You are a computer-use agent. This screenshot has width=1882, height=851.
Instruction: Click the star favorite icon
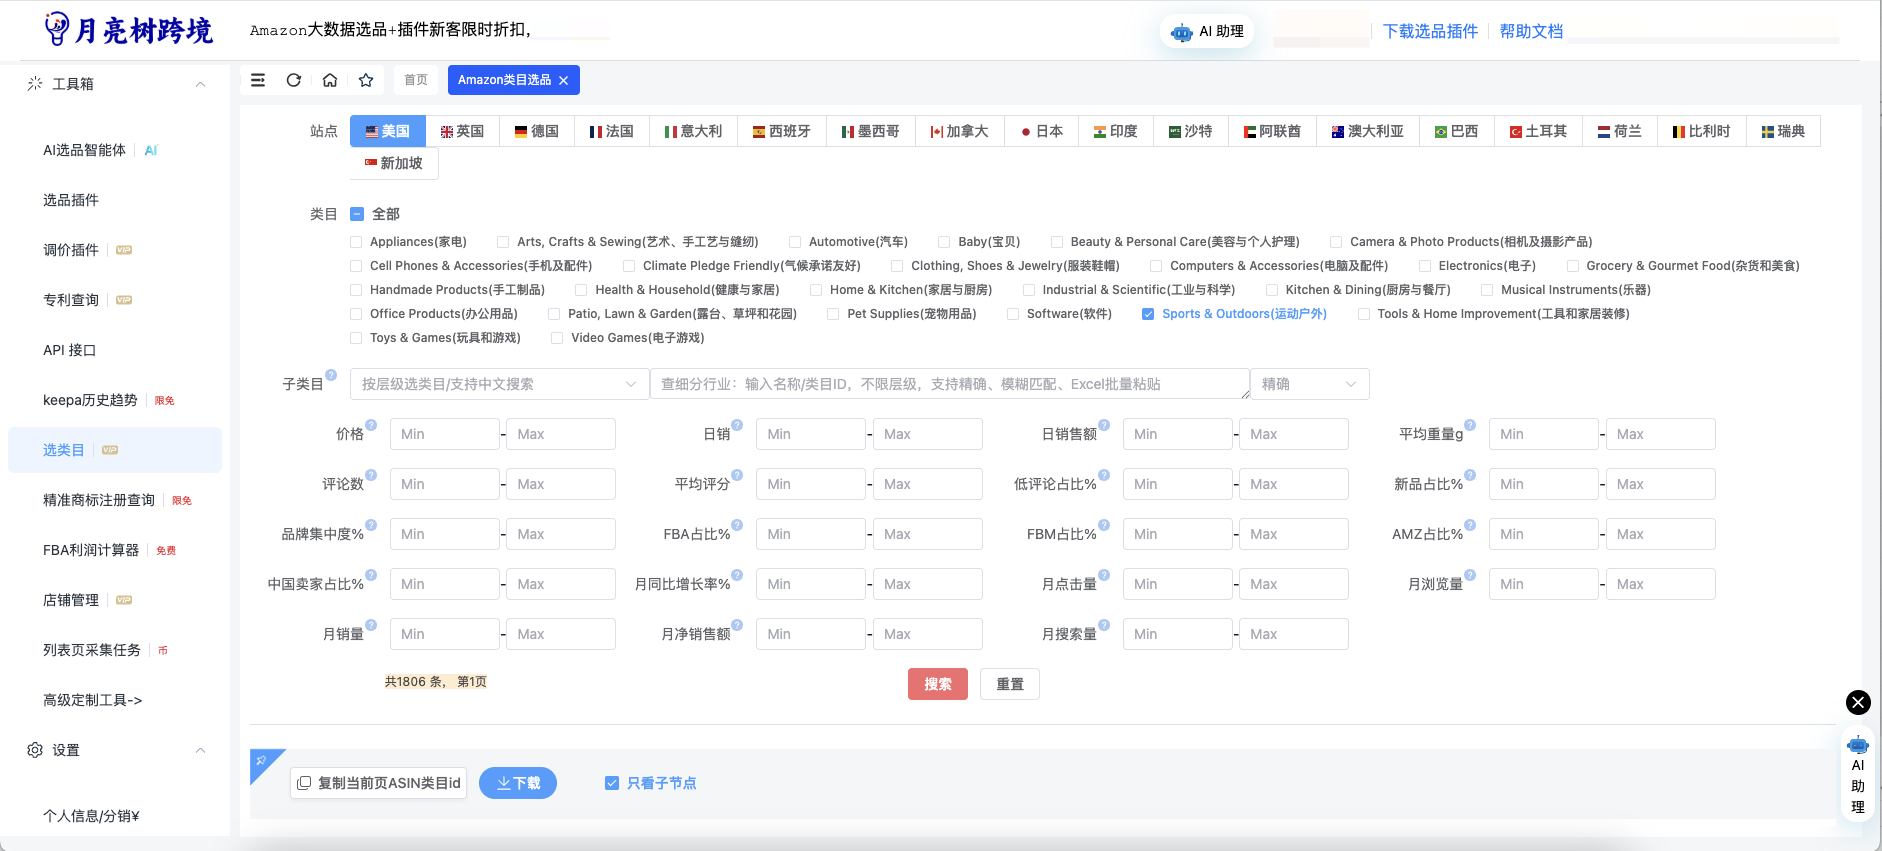(x=366, y=80)
